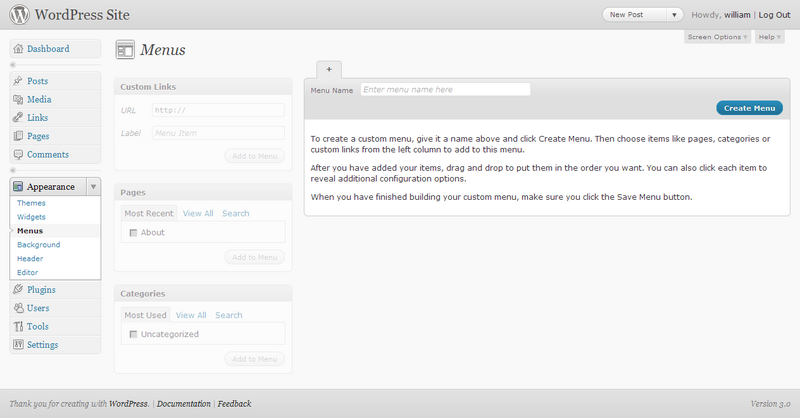Click the Links chain icon

(18, 117)
